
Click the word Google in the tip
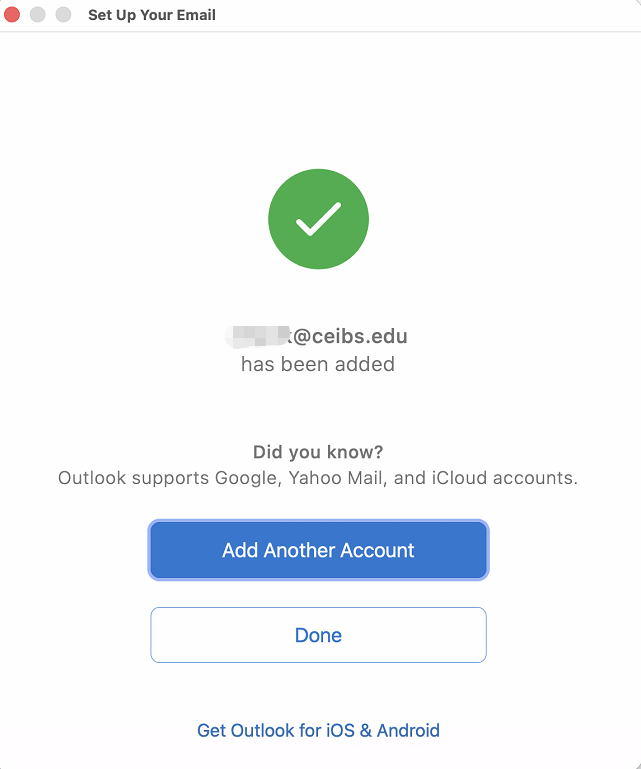pyautogui.click(x=247, y=478)
